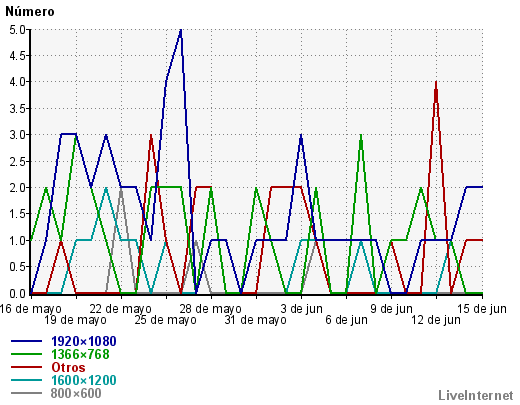Click the 1.5 y-axis value
Screen dimensions: 520x405
(x=17, y=214)
